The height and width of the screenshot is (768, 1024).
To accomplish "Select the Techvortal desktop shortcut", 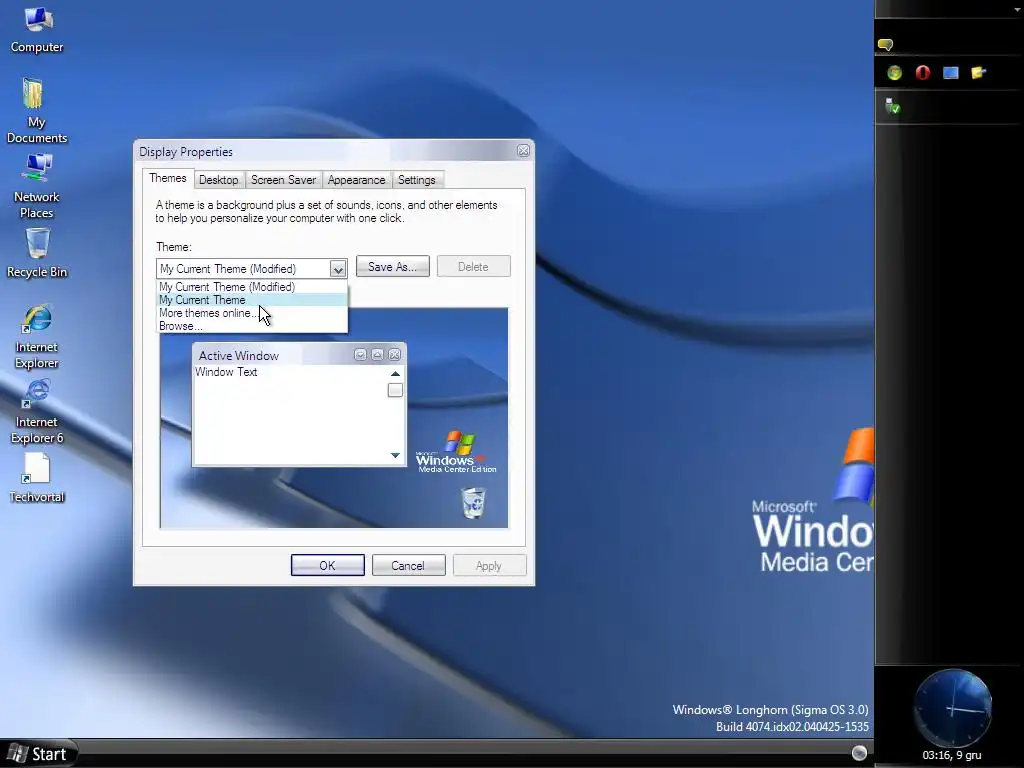I will pos(37,477).
